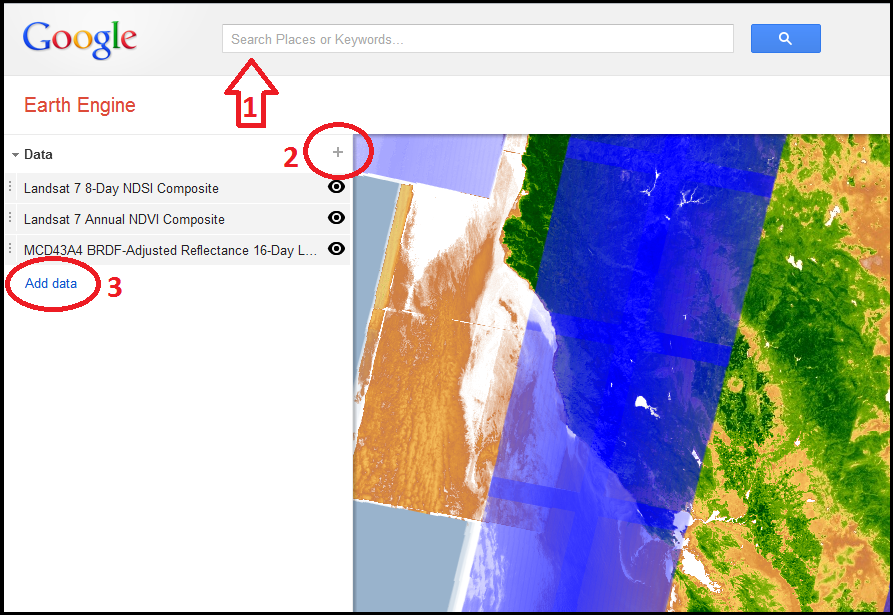Screen dimensions: 893x615
Task: Select the Landsat 7 Annual NDVI Composite row
Action: [178, 219]
